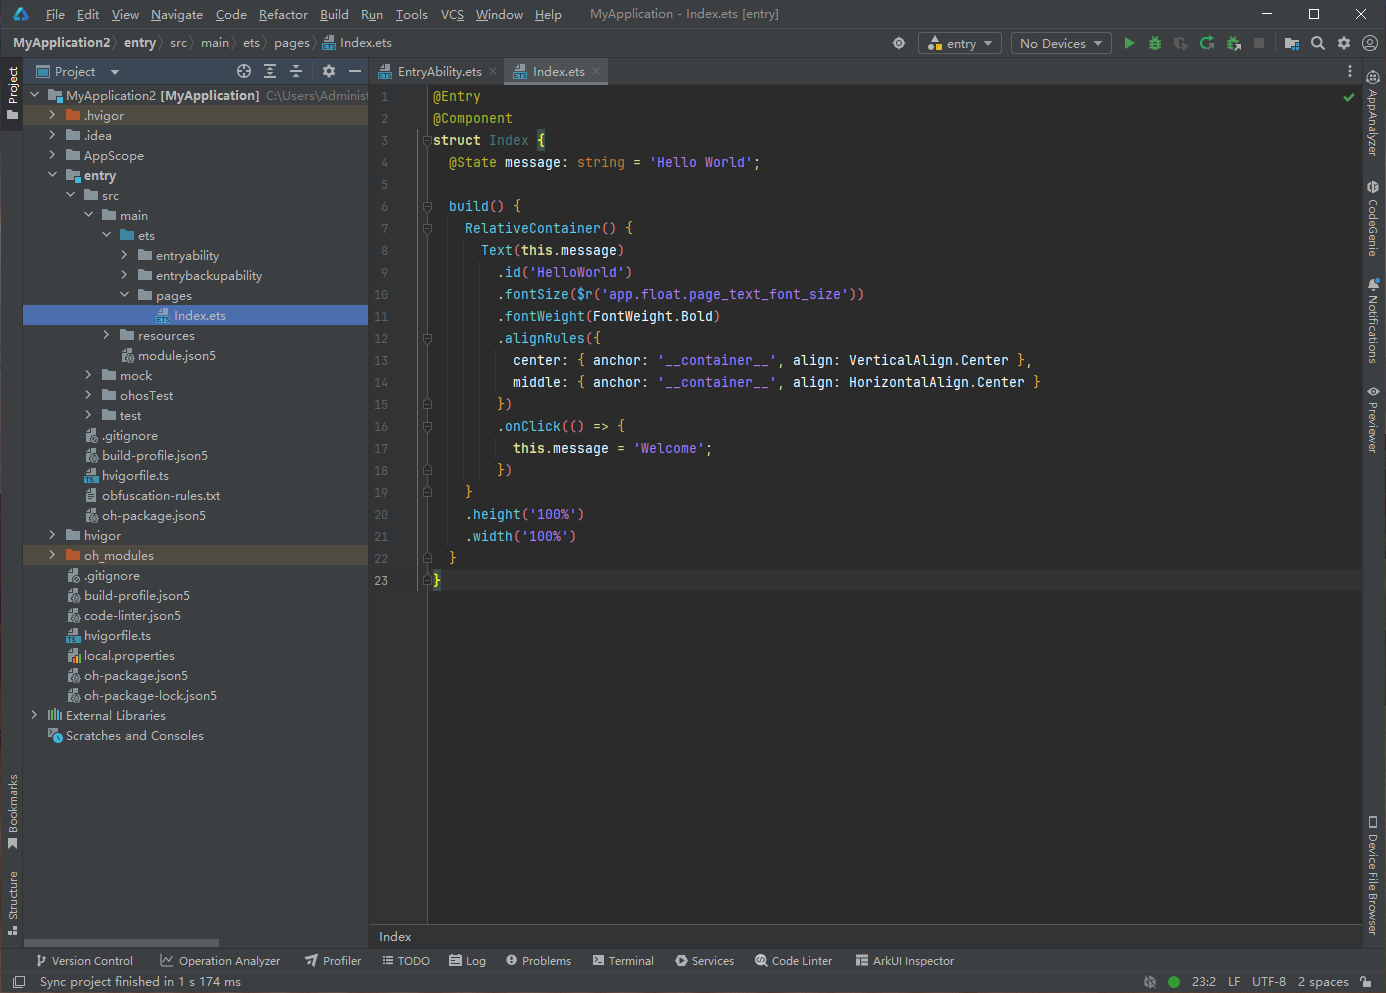Click the Apply Changes reload icon

click(x=1207, y=43)
